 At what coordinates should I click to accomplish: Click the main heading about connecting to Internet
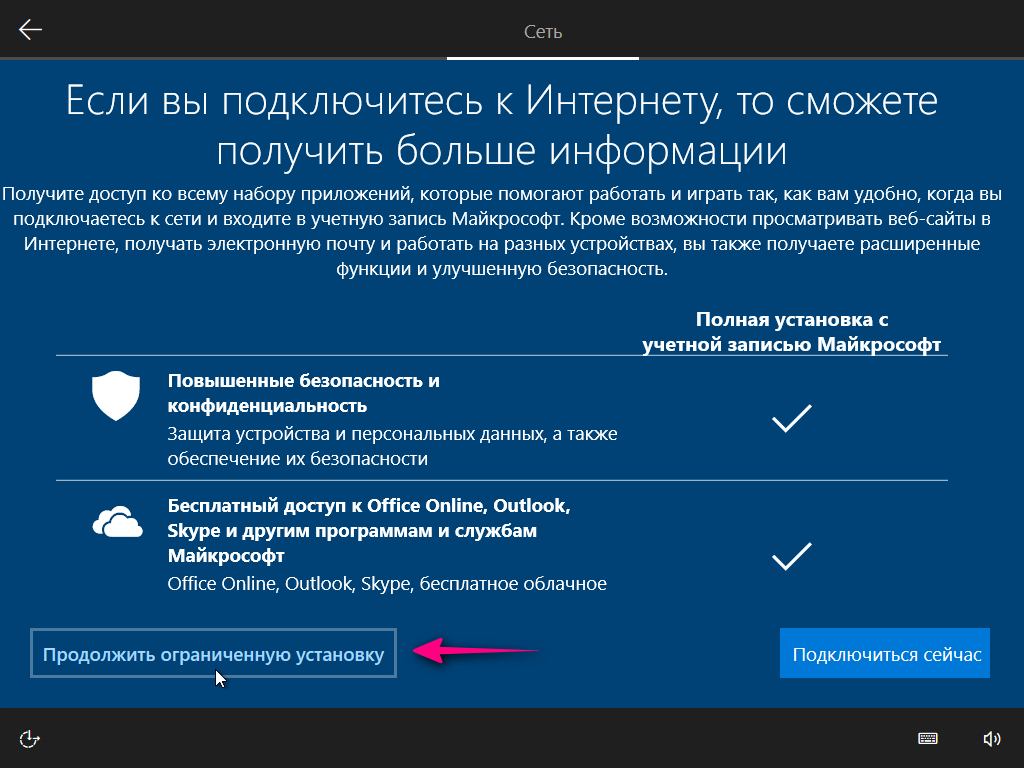click(502, 125)
